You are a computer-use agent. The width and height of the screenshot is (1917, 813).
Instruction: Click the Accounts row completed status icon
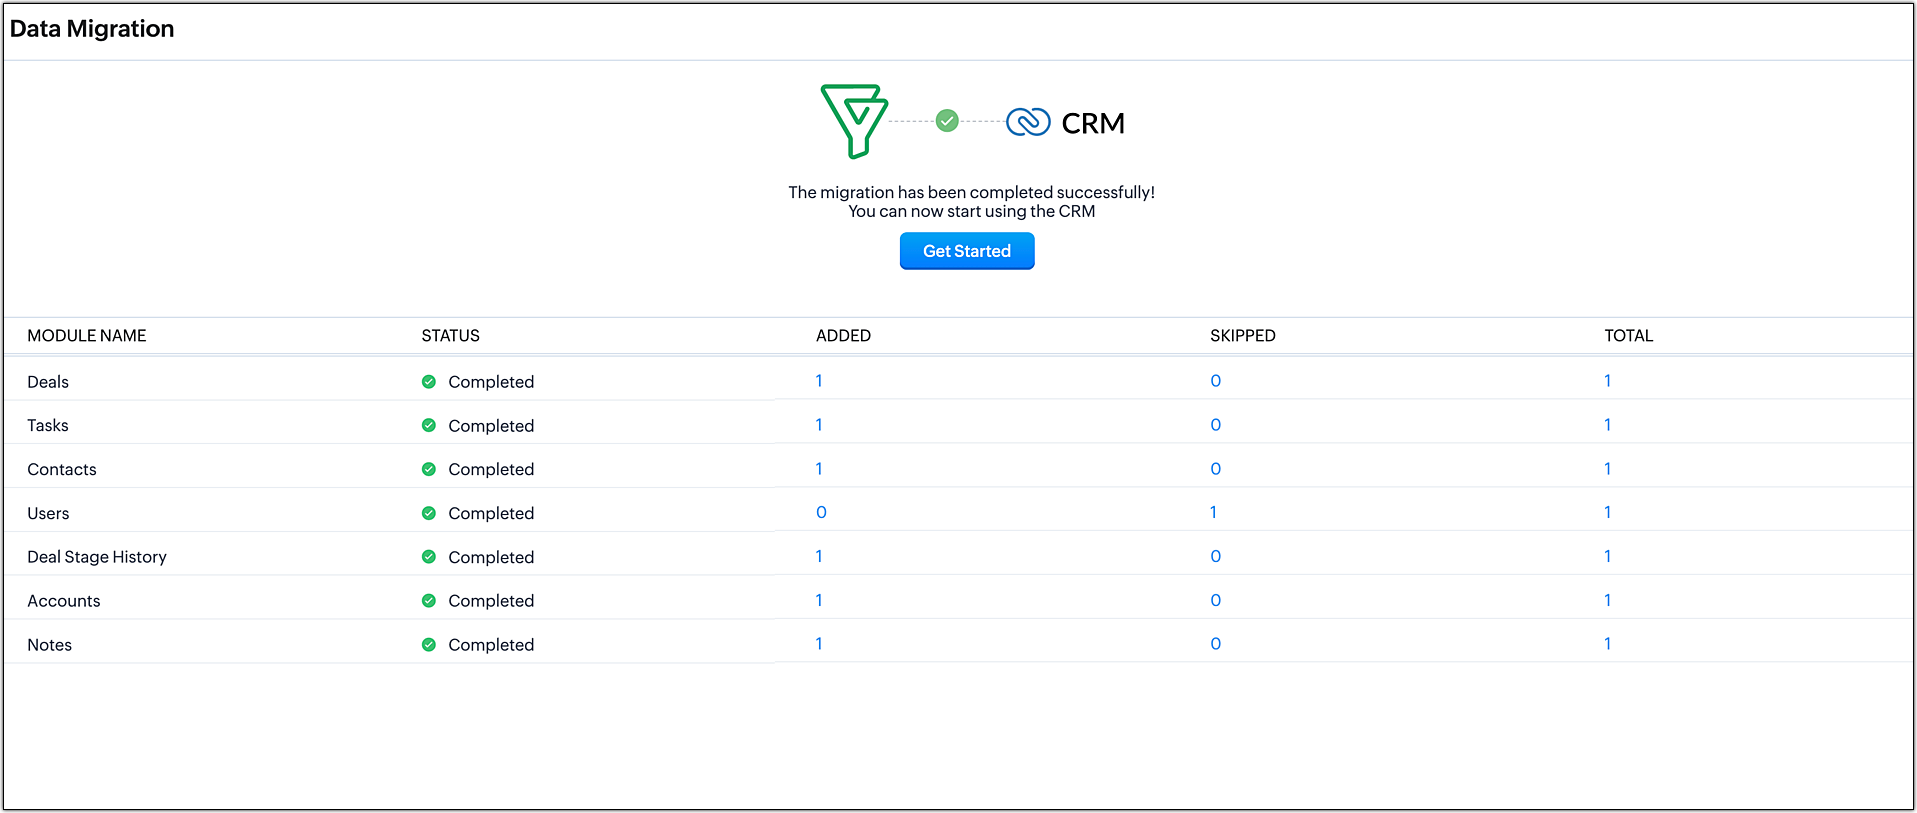click(429, 601)
